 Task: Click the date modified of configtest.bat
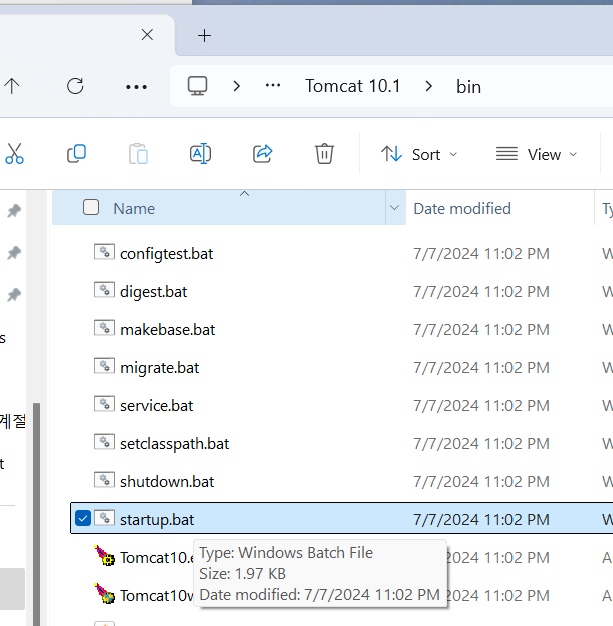coord(481,254)
